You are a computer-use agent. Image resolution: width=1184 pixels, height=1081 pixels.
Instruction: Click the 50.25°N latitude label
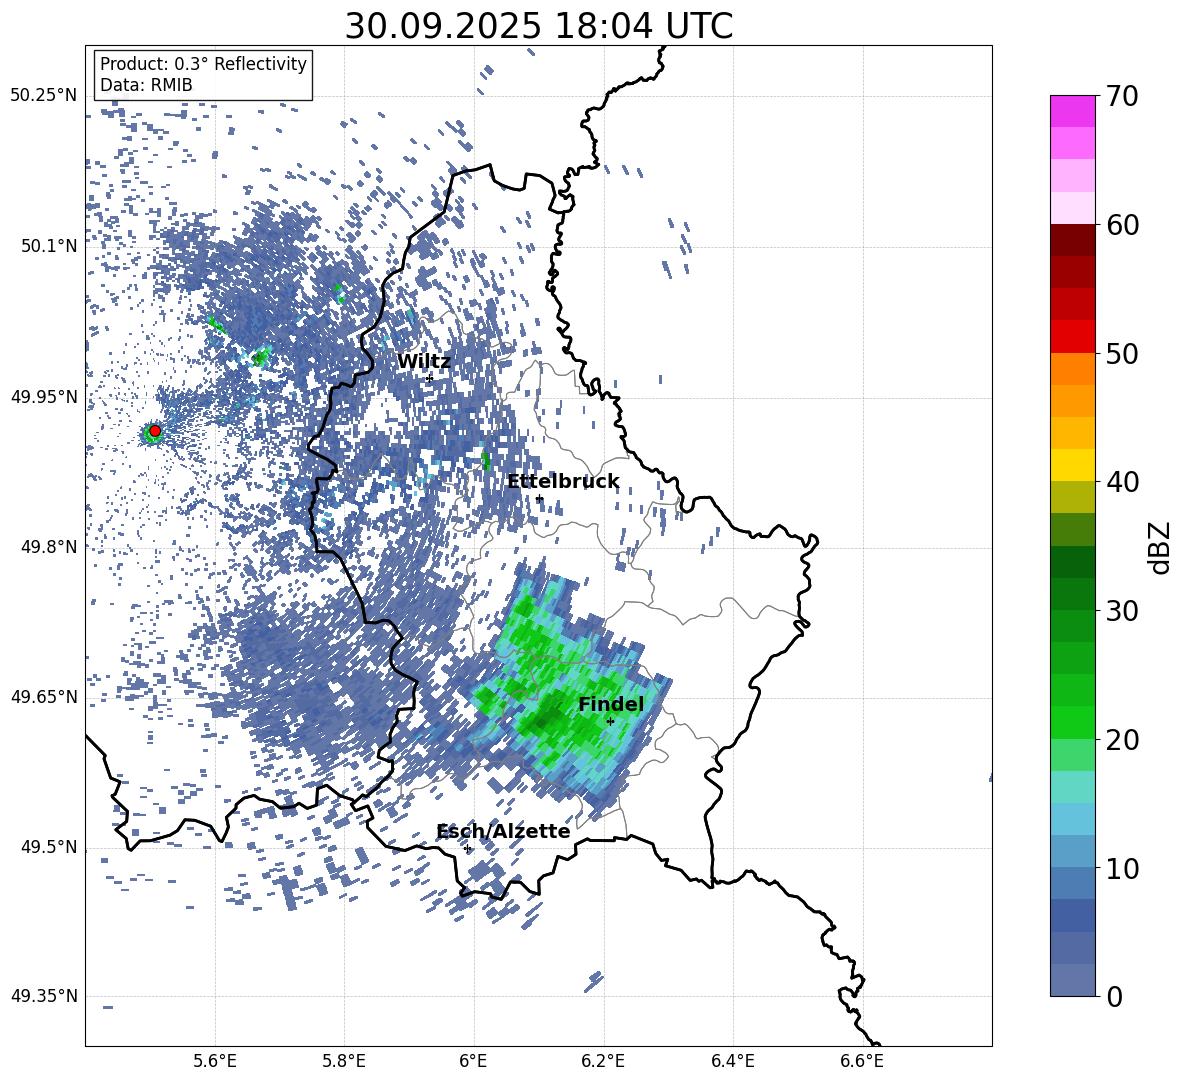44,96
